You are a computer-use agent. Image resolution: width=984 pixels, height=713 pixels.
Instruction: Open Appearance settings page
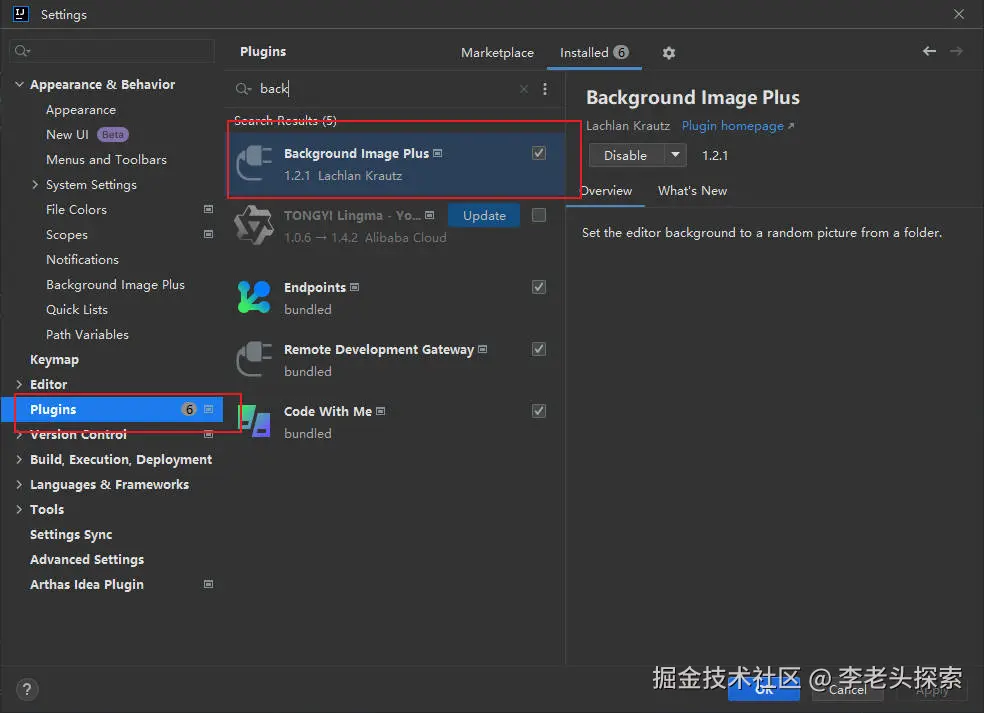[81, 110]
